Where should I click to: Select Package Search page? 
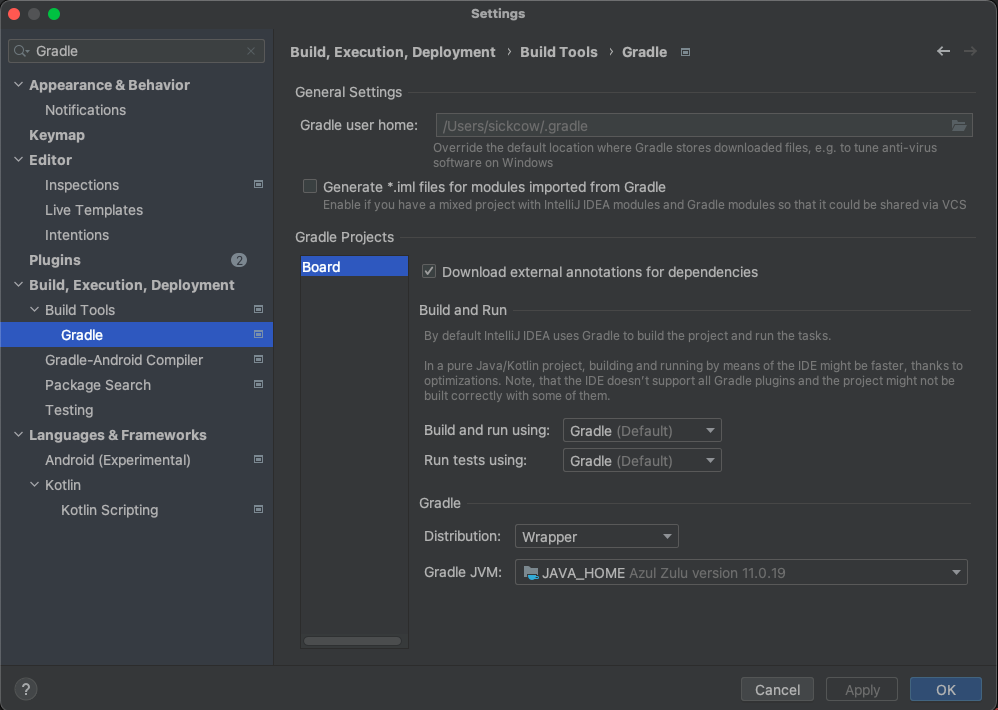[98, 385]
